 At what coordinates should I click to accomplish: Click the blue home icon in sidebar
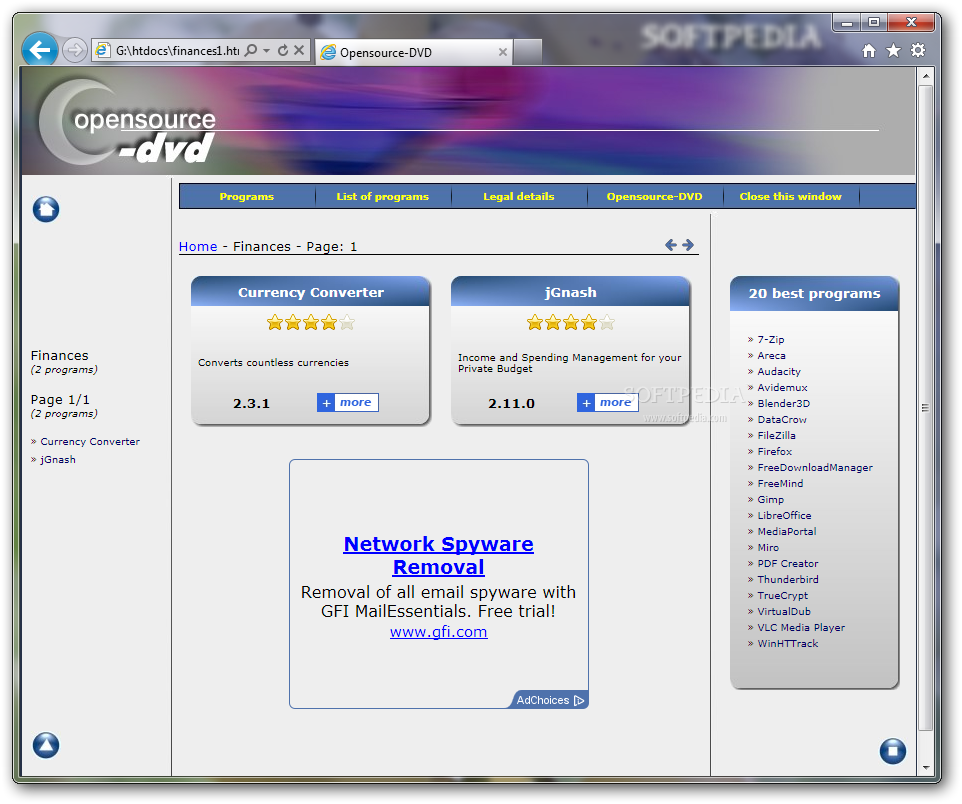pyautogui.click(x=46, y=209)
